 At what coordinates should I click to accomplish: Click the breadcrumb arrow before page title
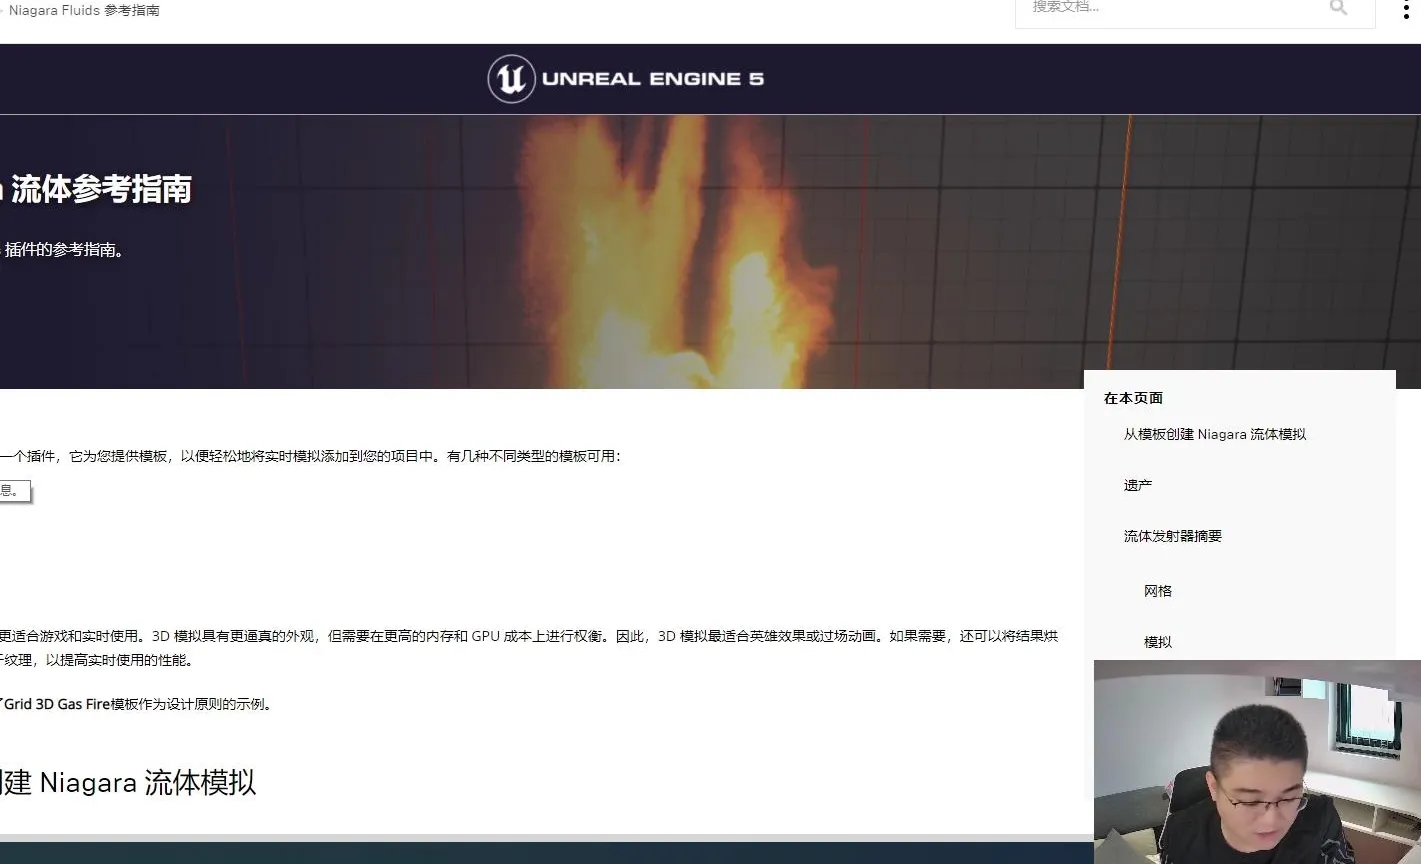[5, 10]
